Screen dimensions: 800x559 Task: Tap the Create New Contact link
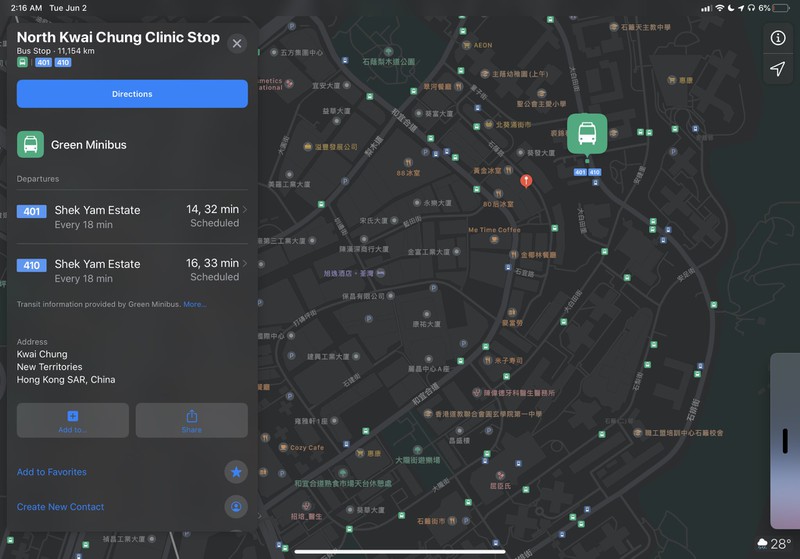pyautogui.click(x=61, y=507)
